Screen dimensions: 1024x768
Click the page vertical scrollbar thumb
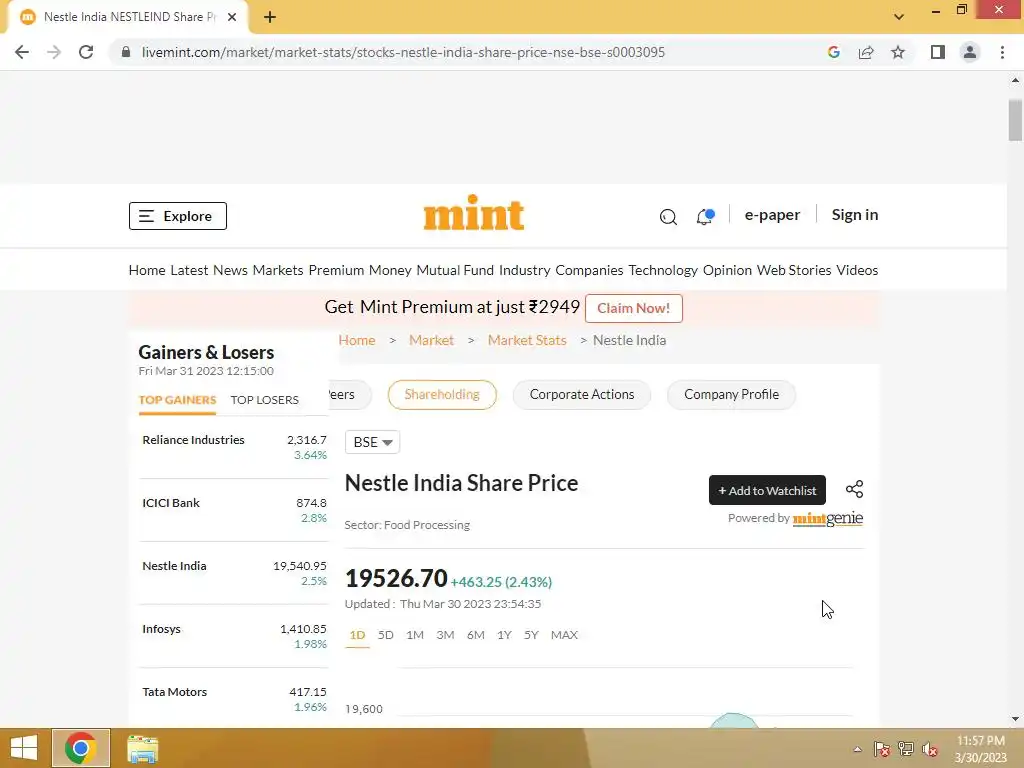coord(1015,120)
